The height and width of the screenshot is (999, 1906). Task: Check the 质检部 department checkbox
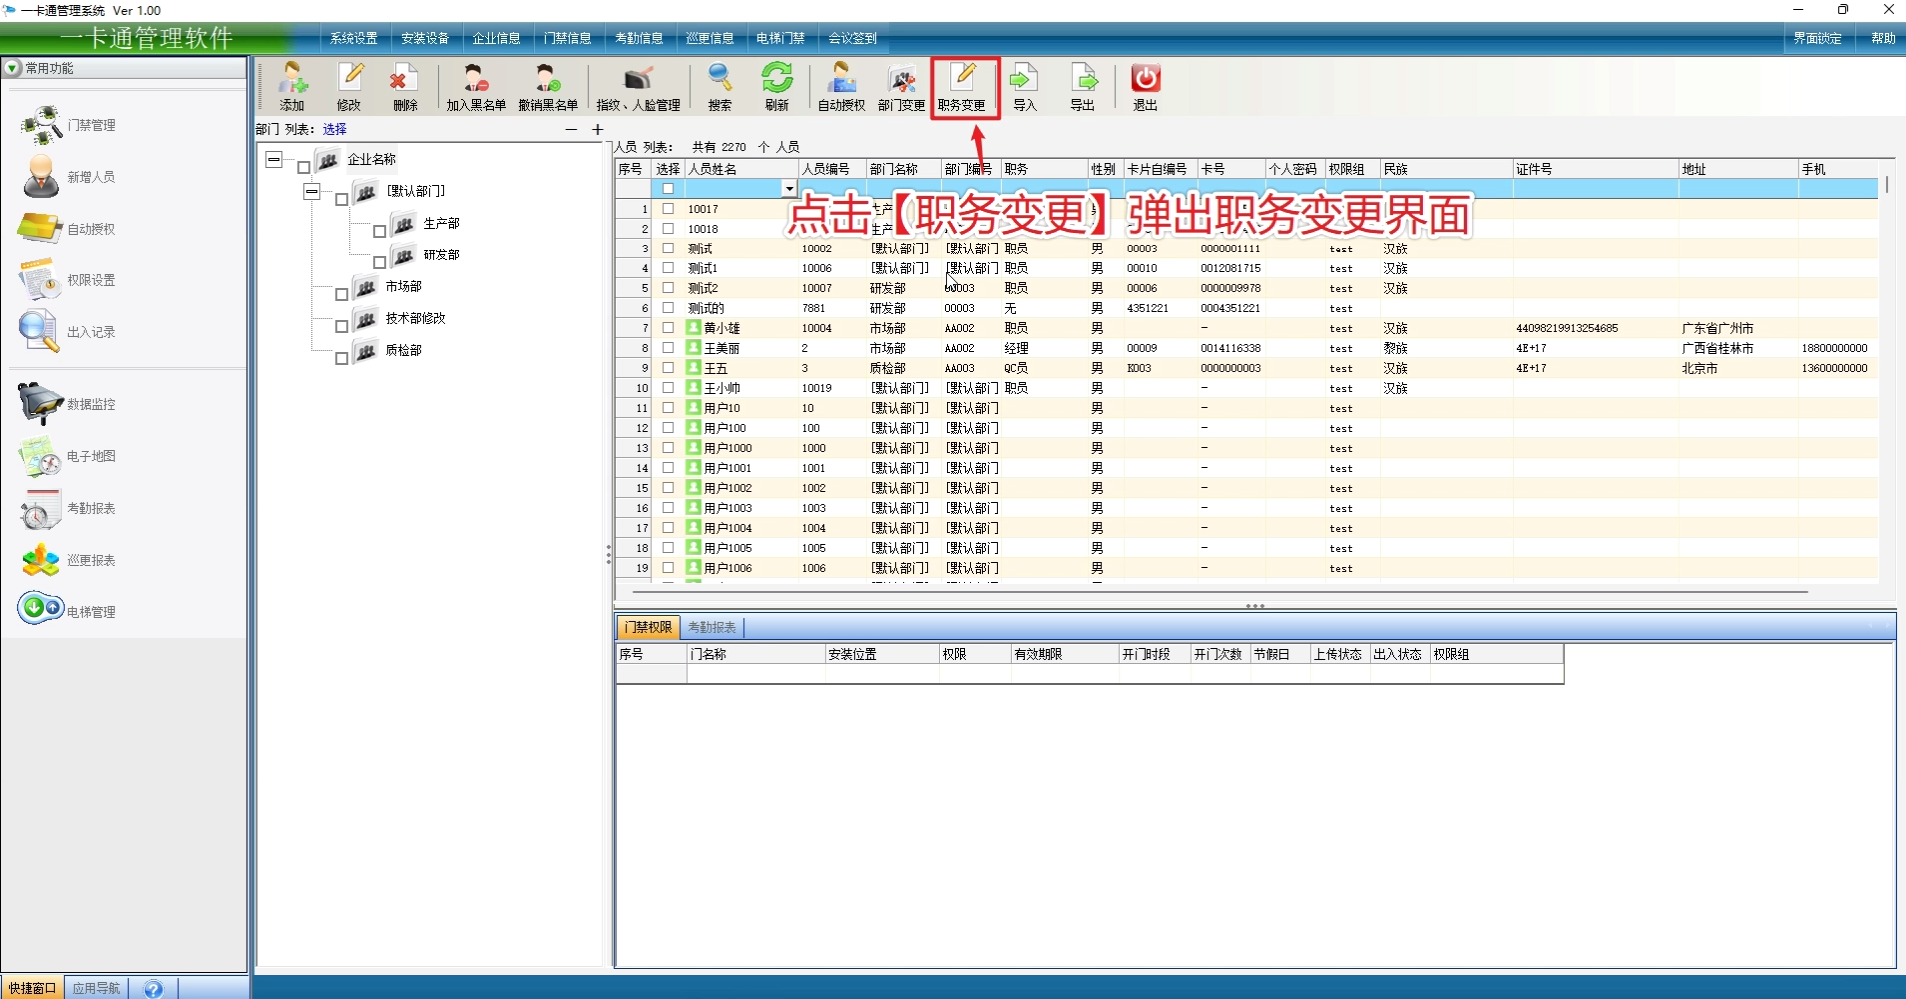(x=342, y=358)
